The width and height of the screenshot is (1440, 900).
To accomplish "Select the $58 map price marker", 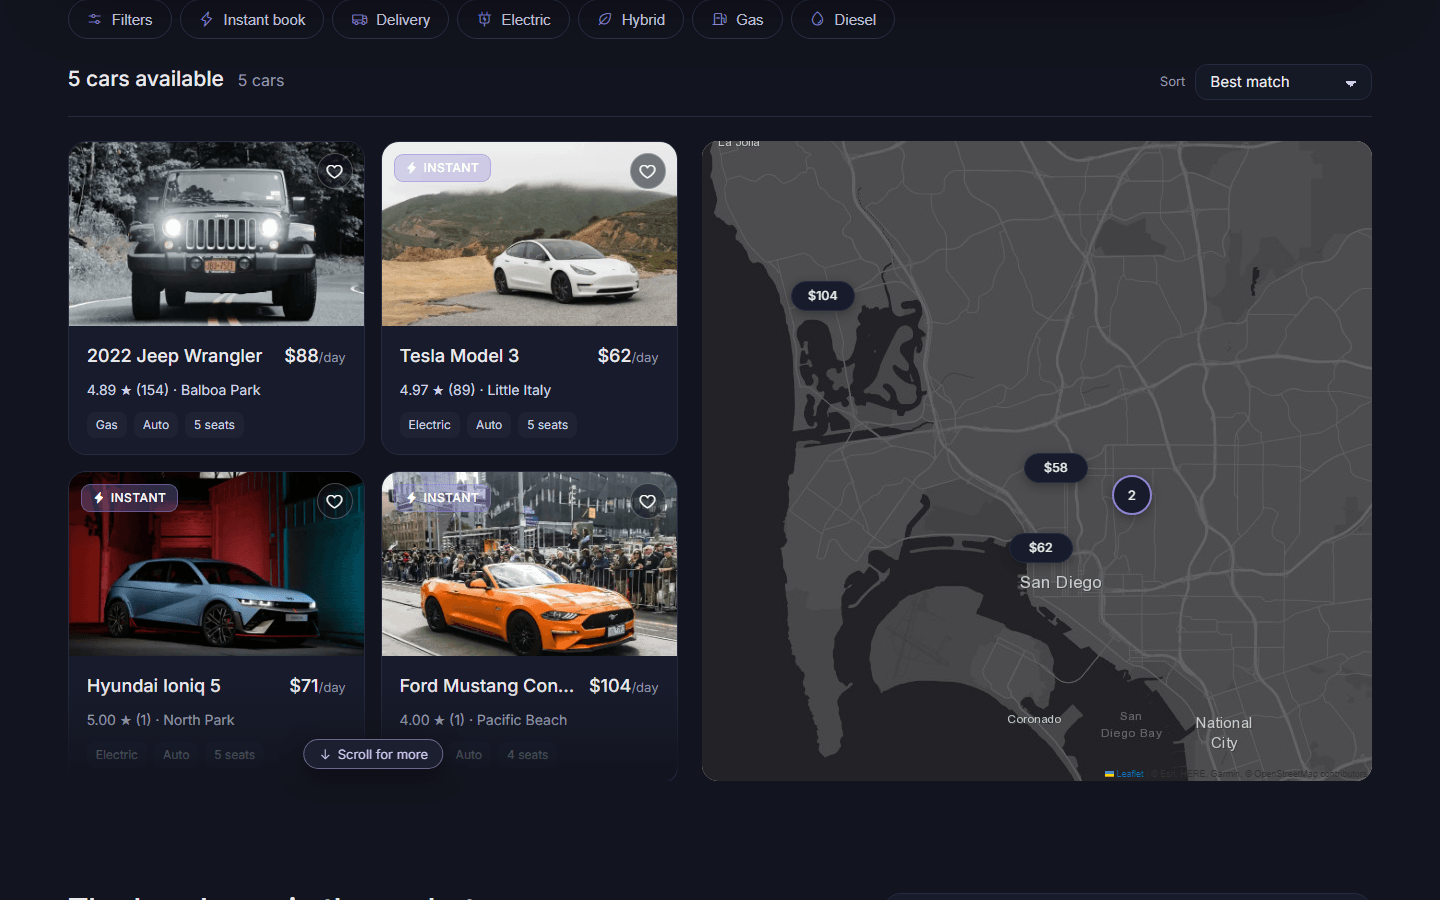I will click(1056, 468).
